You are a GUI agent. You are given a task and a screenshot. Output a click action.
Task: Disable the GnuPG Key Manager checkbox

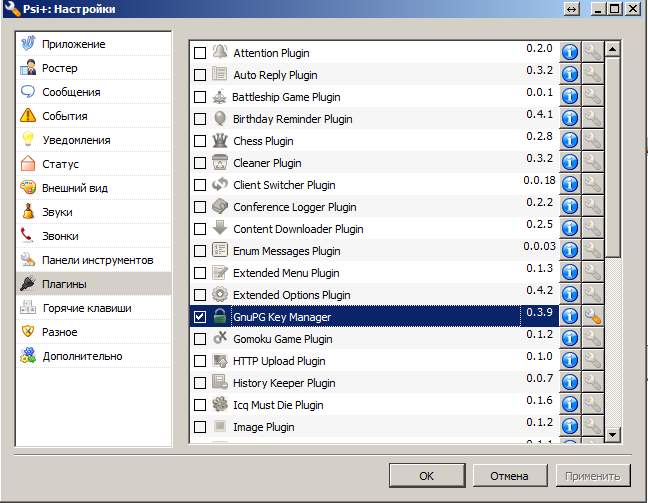point(200,317)
